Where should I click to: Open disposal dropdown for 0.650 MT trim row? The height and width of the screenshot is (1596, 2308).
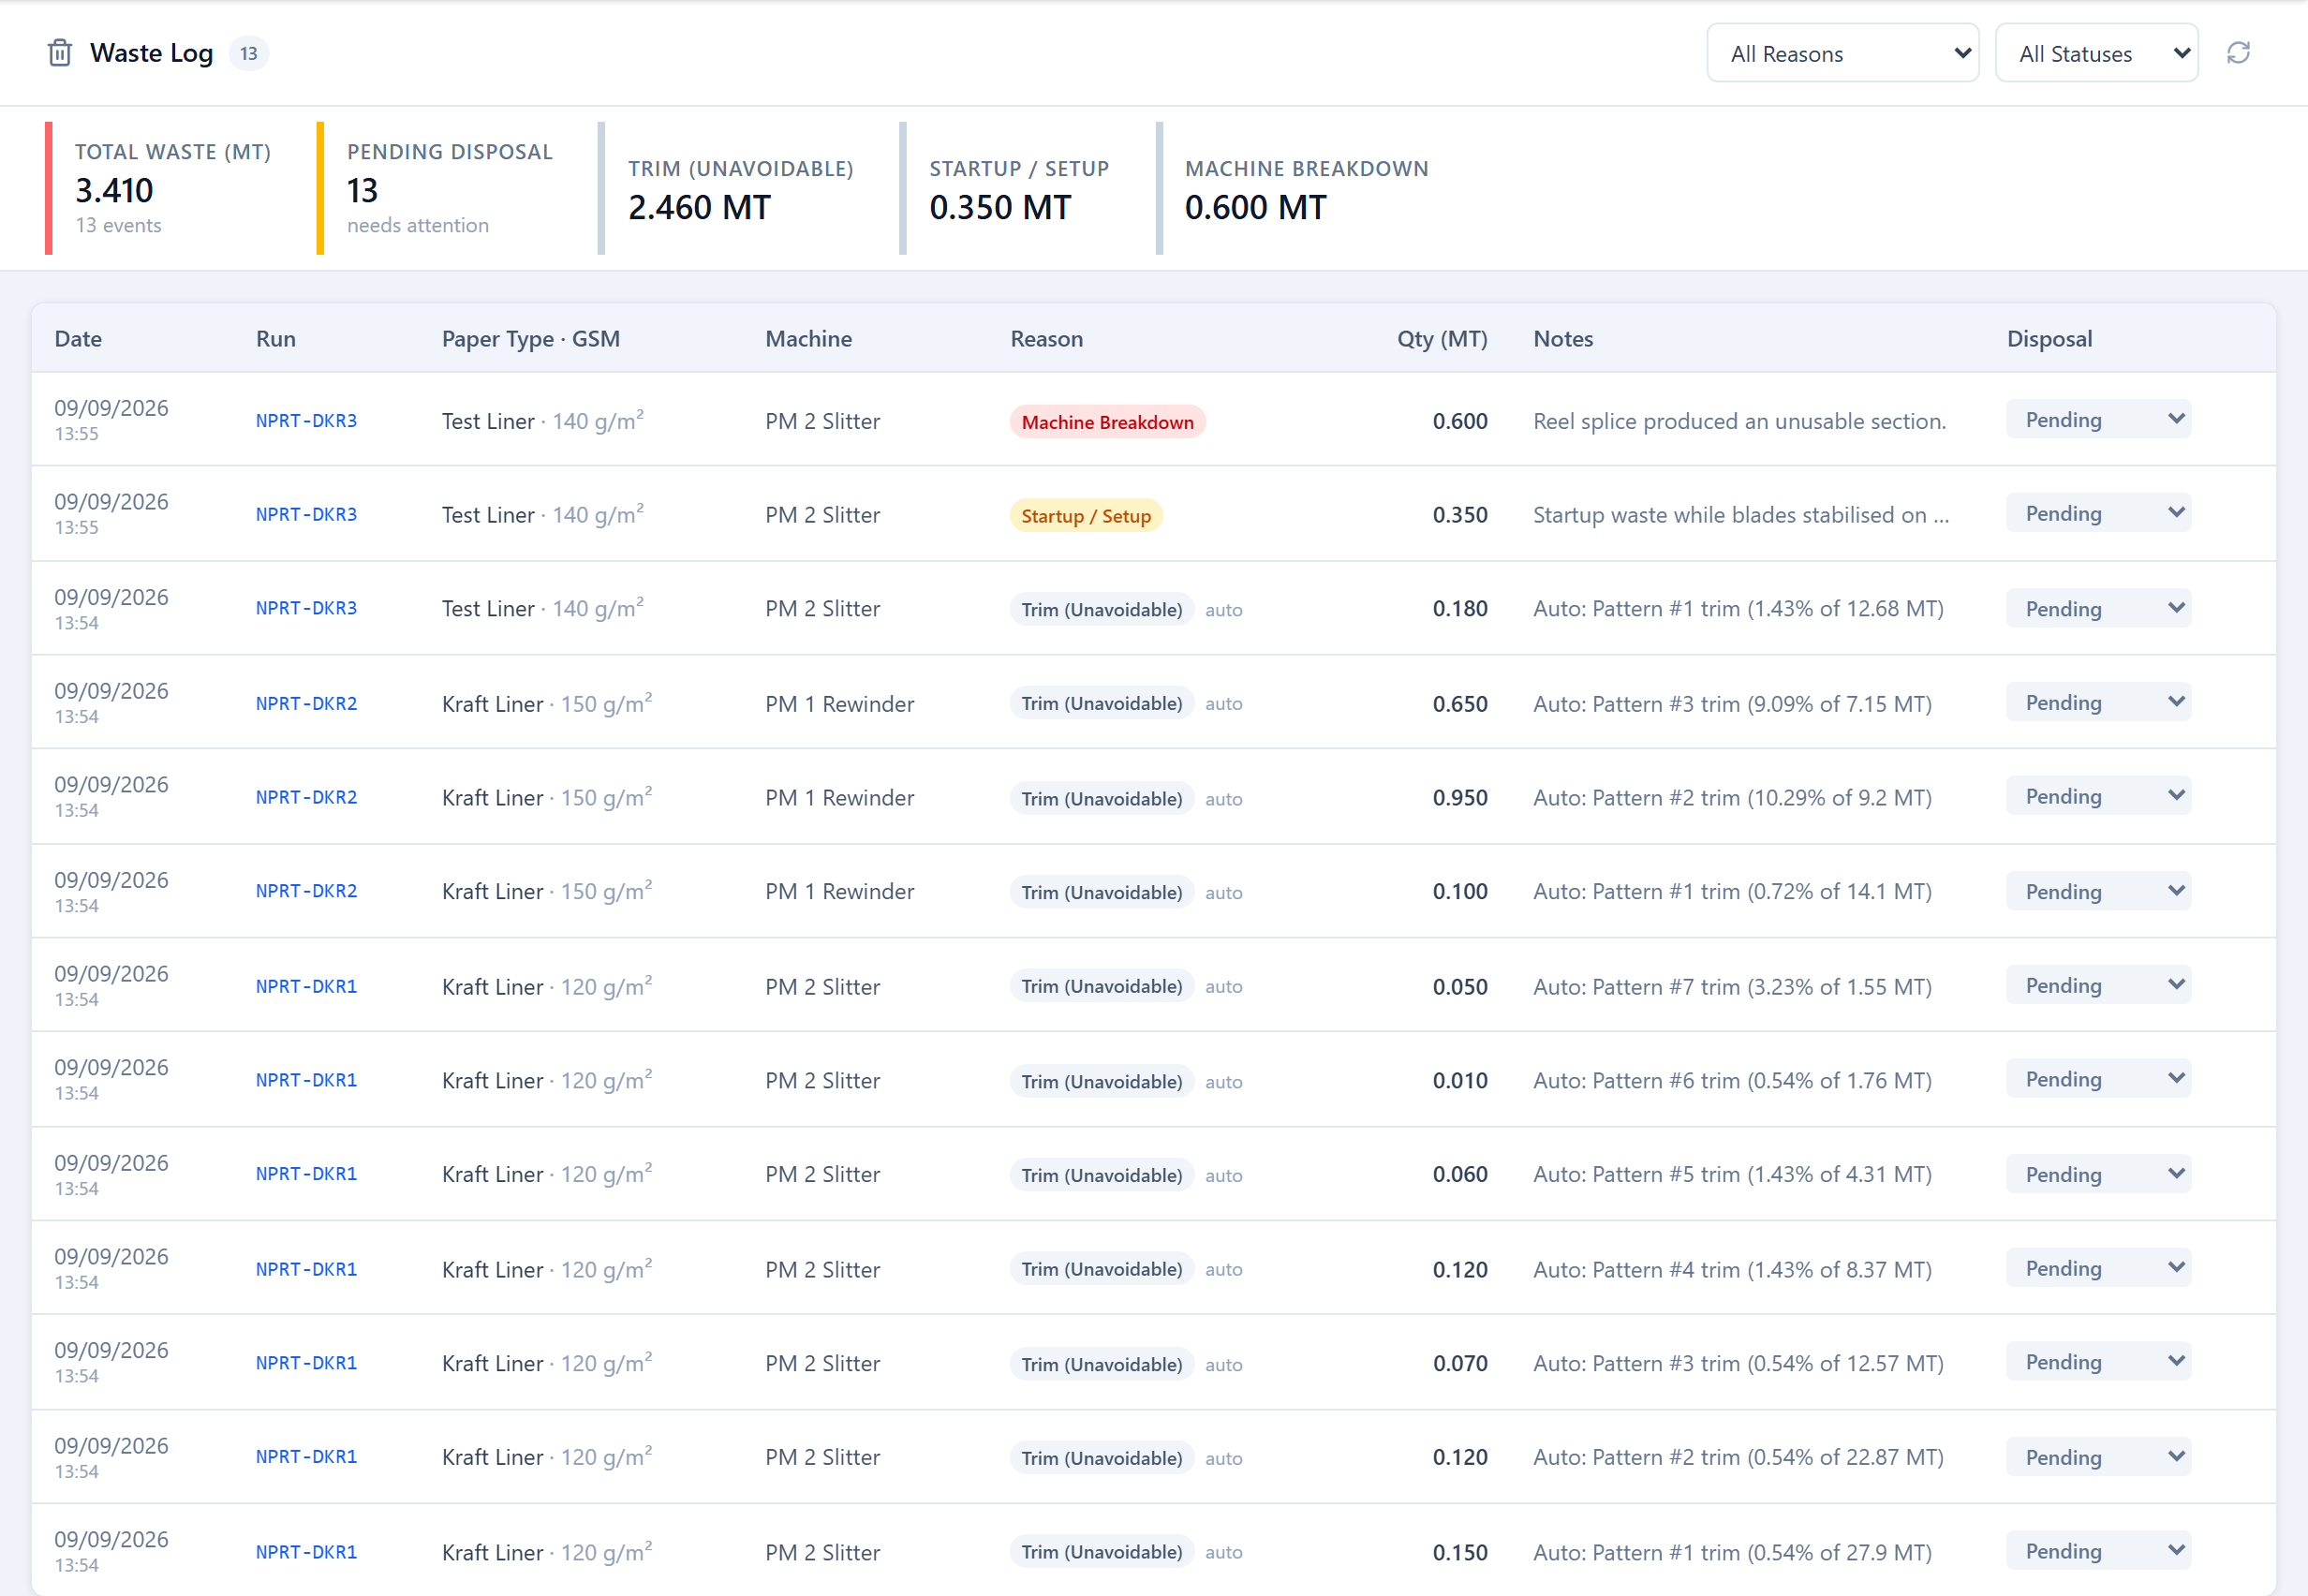(x=2098, y=703)
